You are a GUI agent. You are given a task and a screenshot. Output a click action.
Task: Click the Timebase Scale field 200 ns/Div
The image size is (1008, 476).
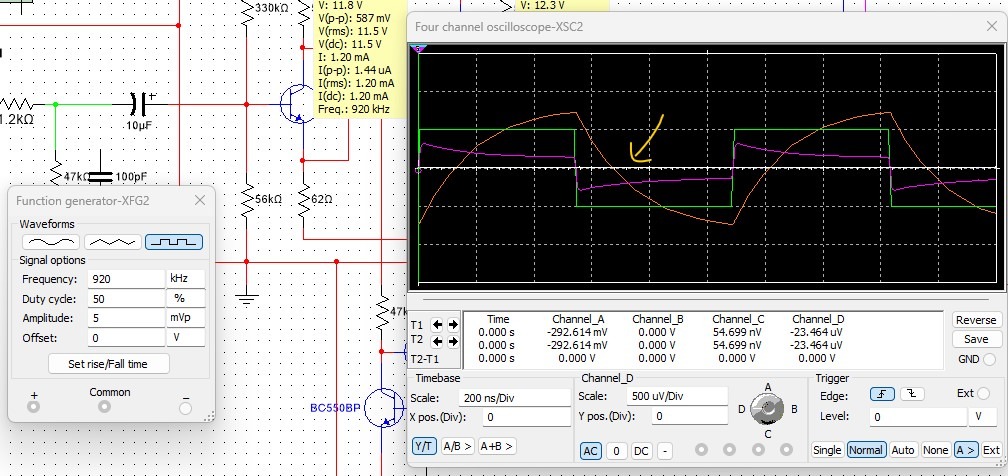point(514,398)
